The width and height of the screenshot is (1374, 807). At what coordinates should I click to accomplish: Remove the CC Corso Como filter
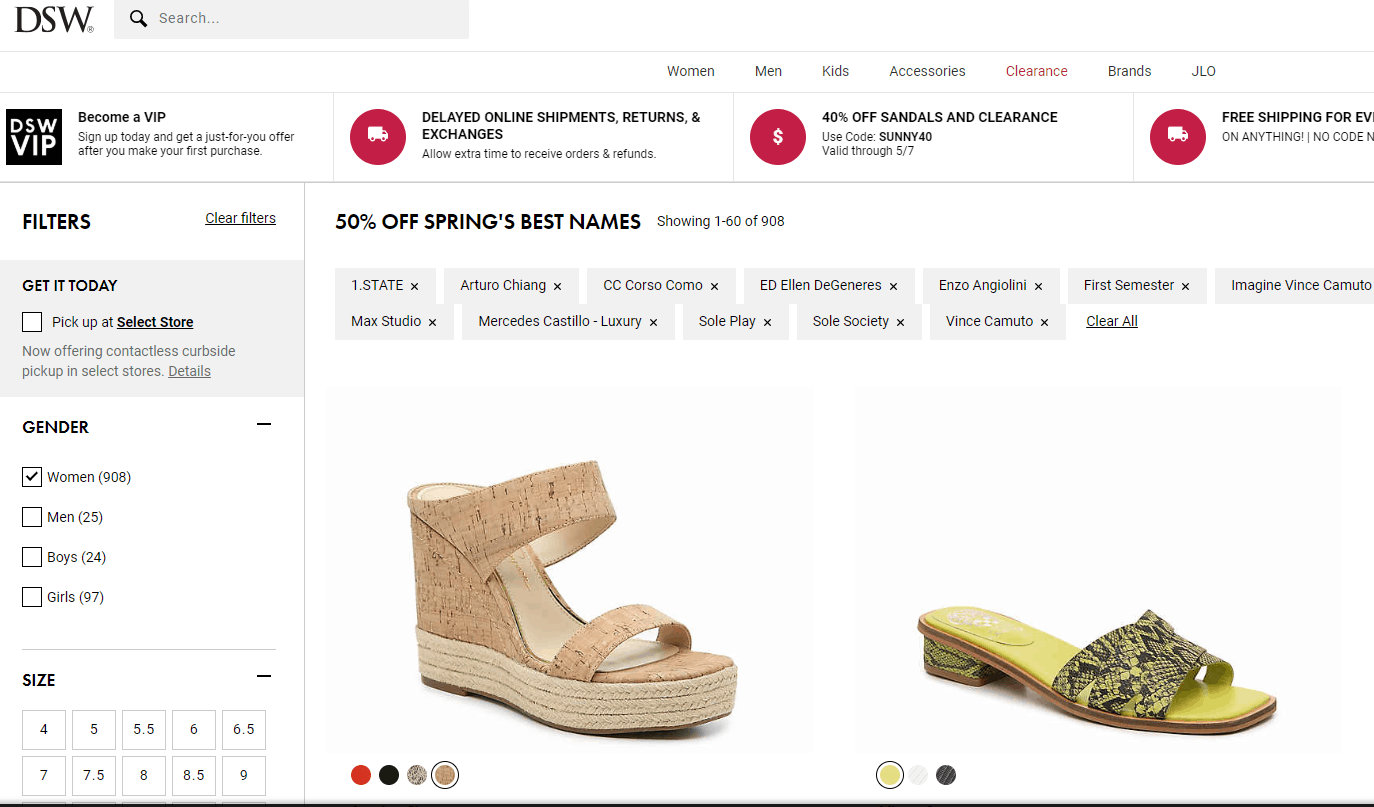click(714, 286)
